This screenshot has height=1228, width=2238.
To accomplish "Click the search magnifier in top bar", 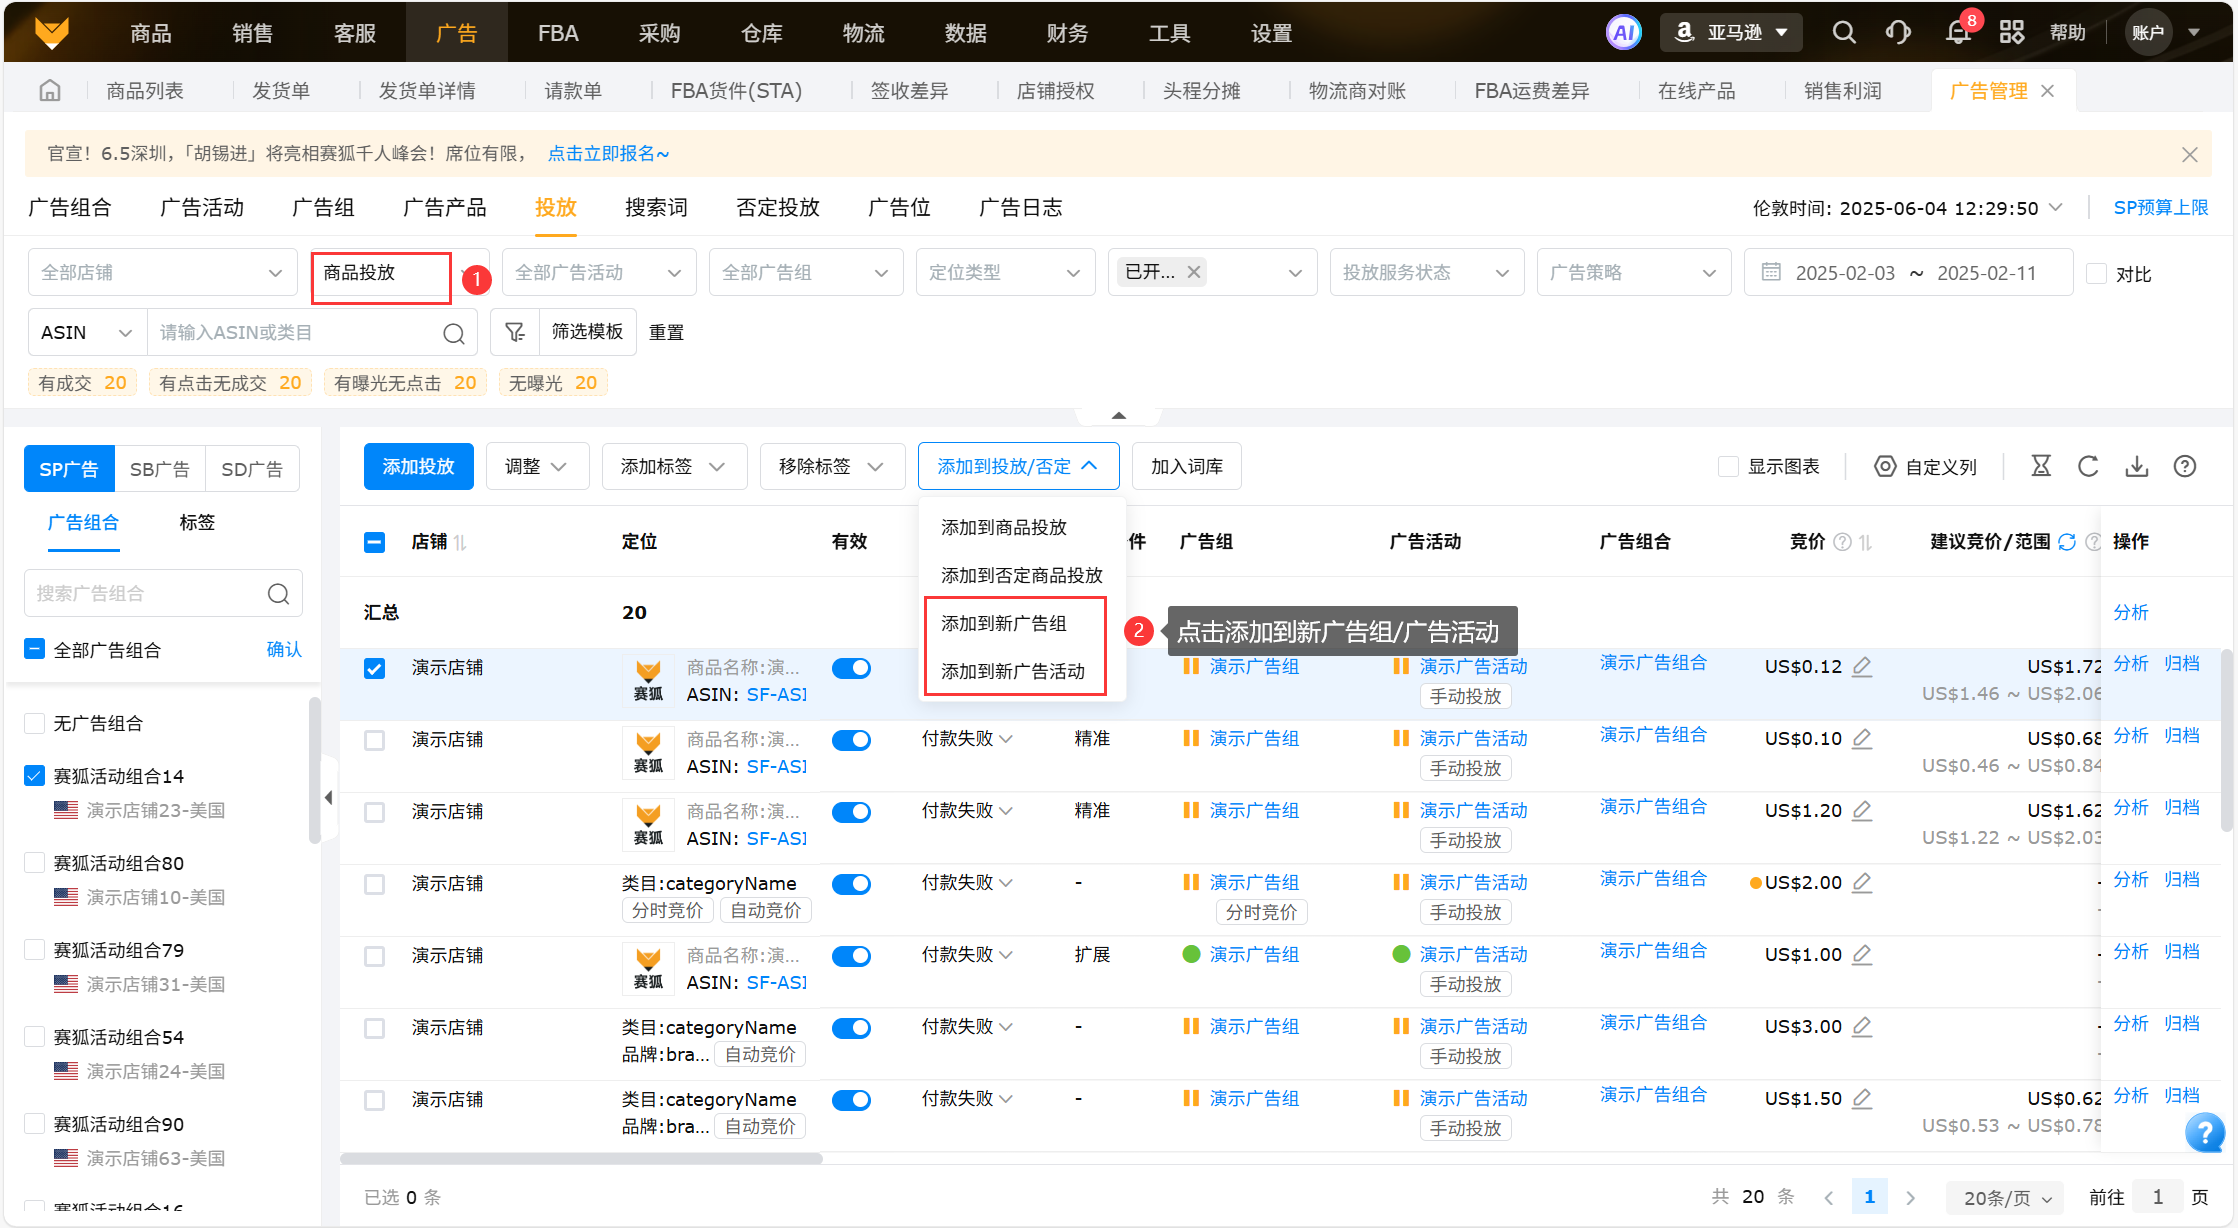I will (x=1843, y=33).
